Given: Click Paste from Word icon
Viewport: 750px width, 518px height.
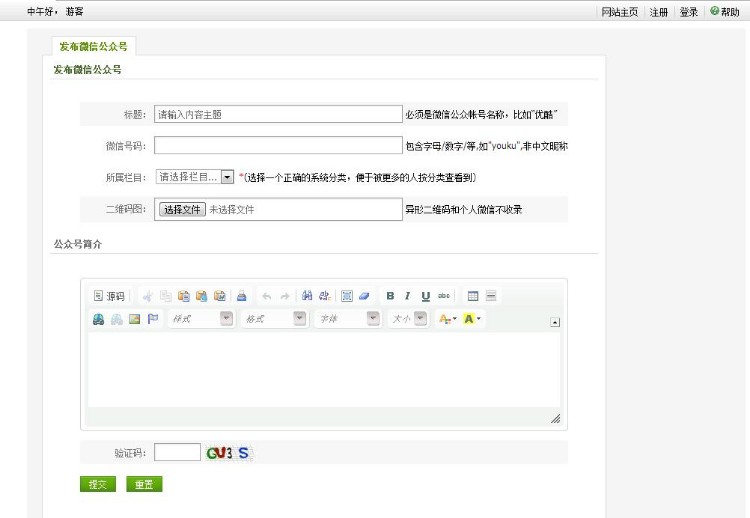Looking at the screenshot, I should pyautogui.click(x=220, y=296).
